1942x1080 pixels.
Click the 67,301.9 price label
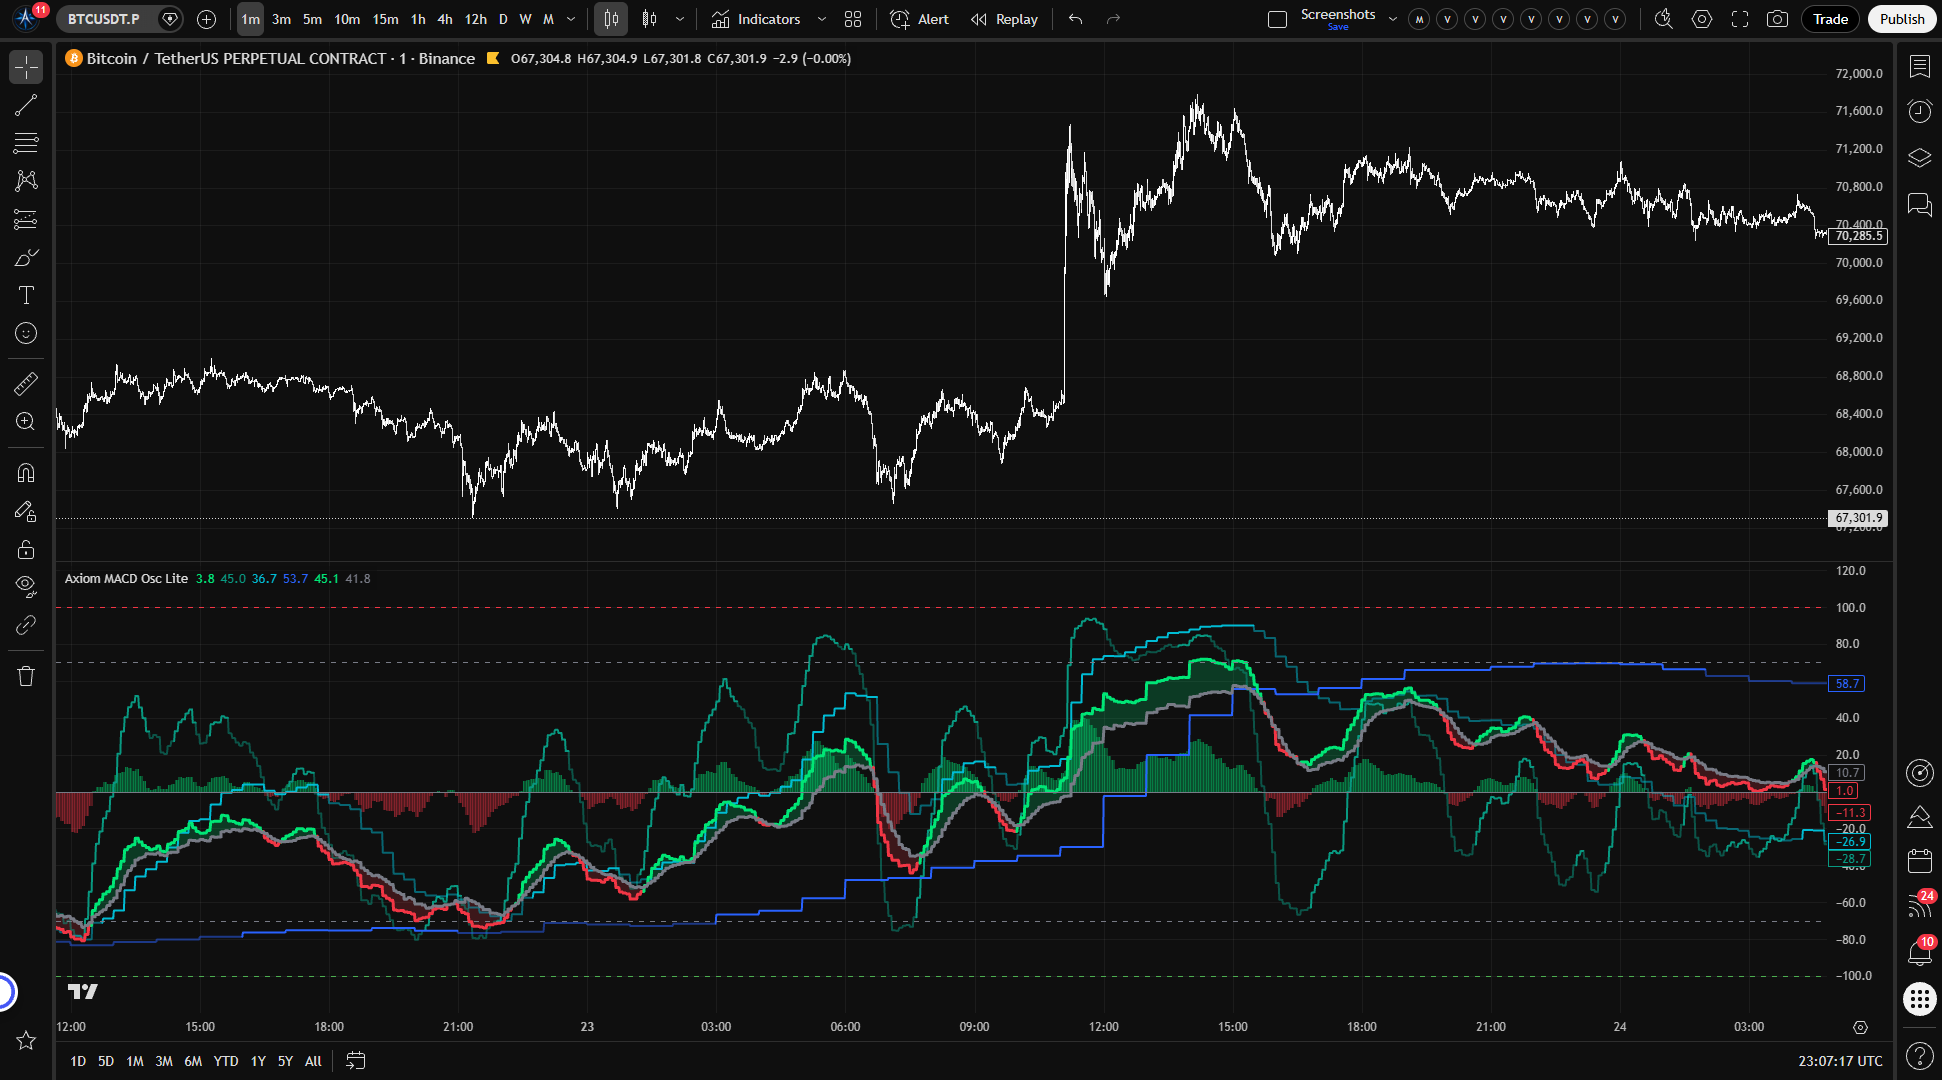coord(1858,518)
